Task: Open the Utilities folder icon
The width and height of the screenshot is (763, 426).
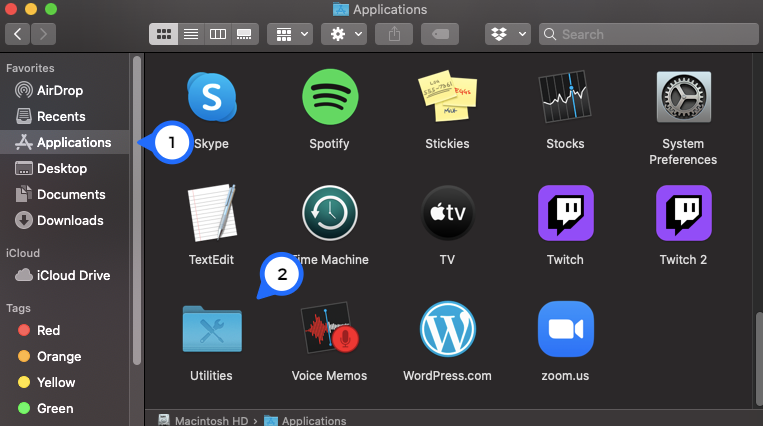Action: 212,329
